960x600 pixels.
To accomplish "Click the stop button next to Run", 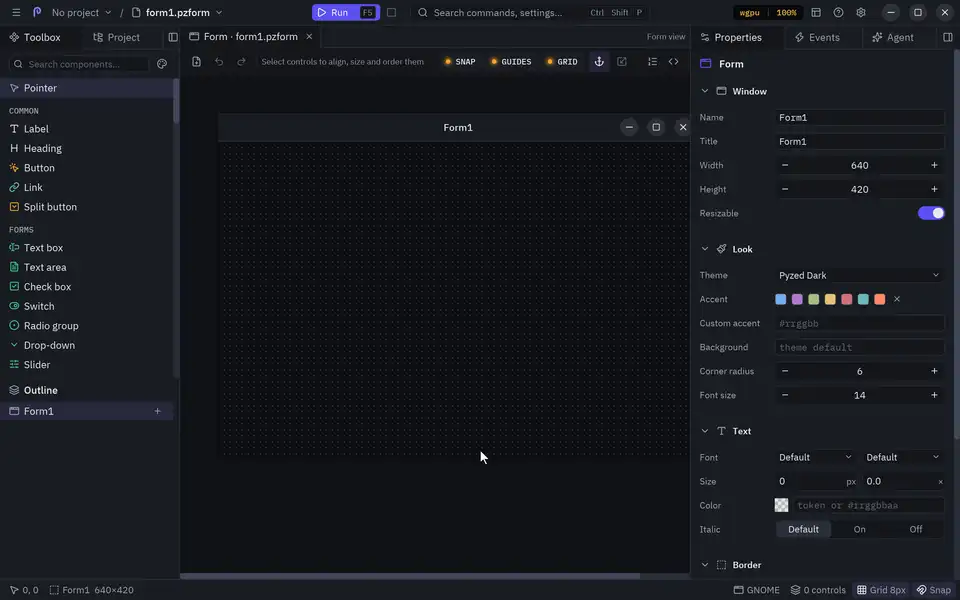I will [391, 12].
